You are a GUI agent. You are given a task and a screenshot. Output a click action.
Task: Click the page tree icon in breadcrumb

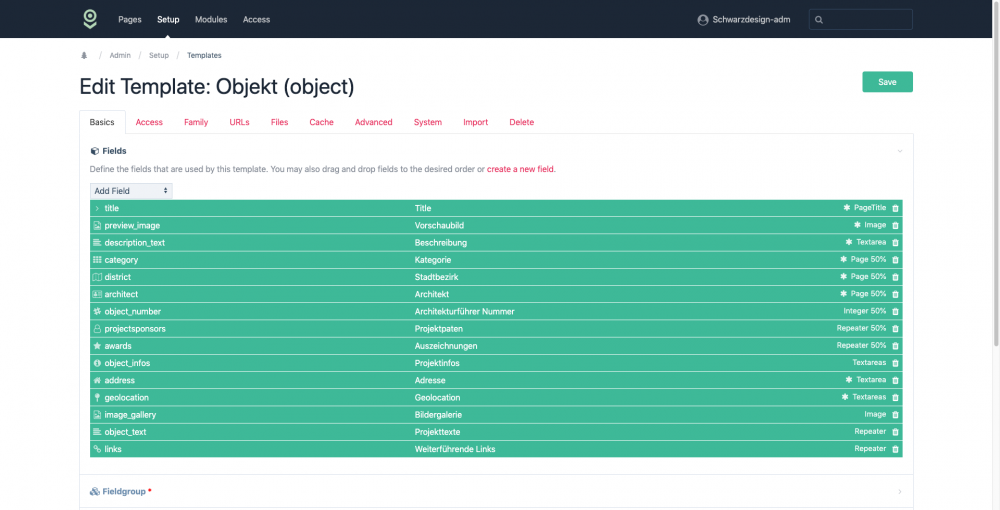click(x=84, y=55)
